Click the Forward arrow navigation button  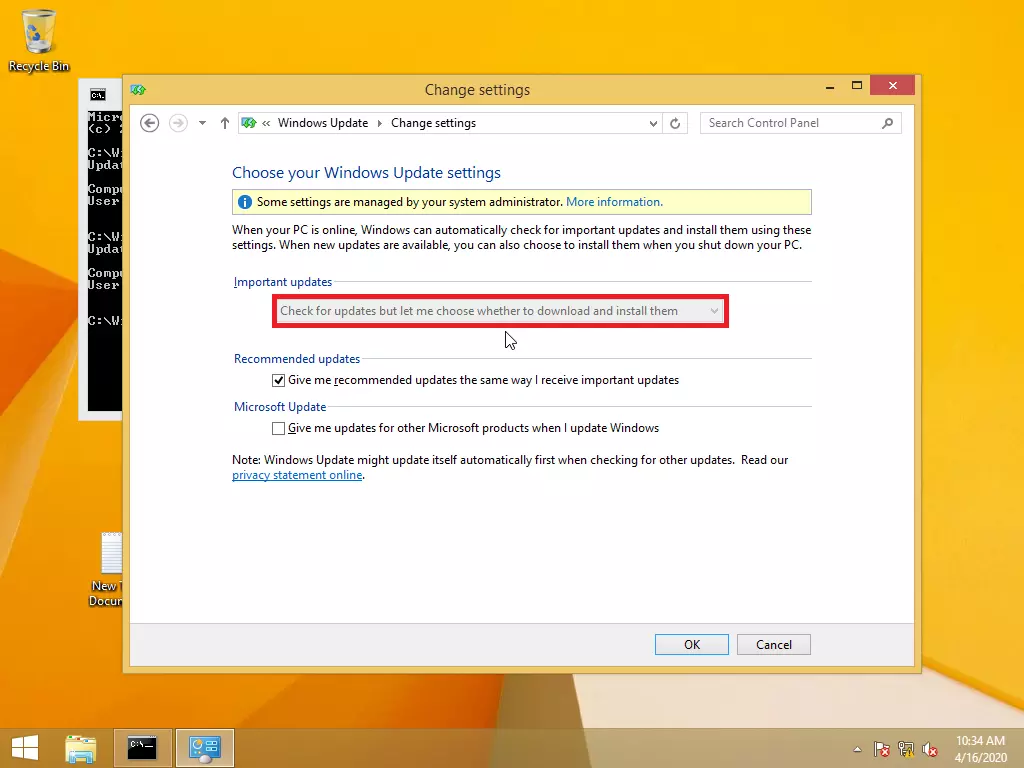[x=178, y=123]
